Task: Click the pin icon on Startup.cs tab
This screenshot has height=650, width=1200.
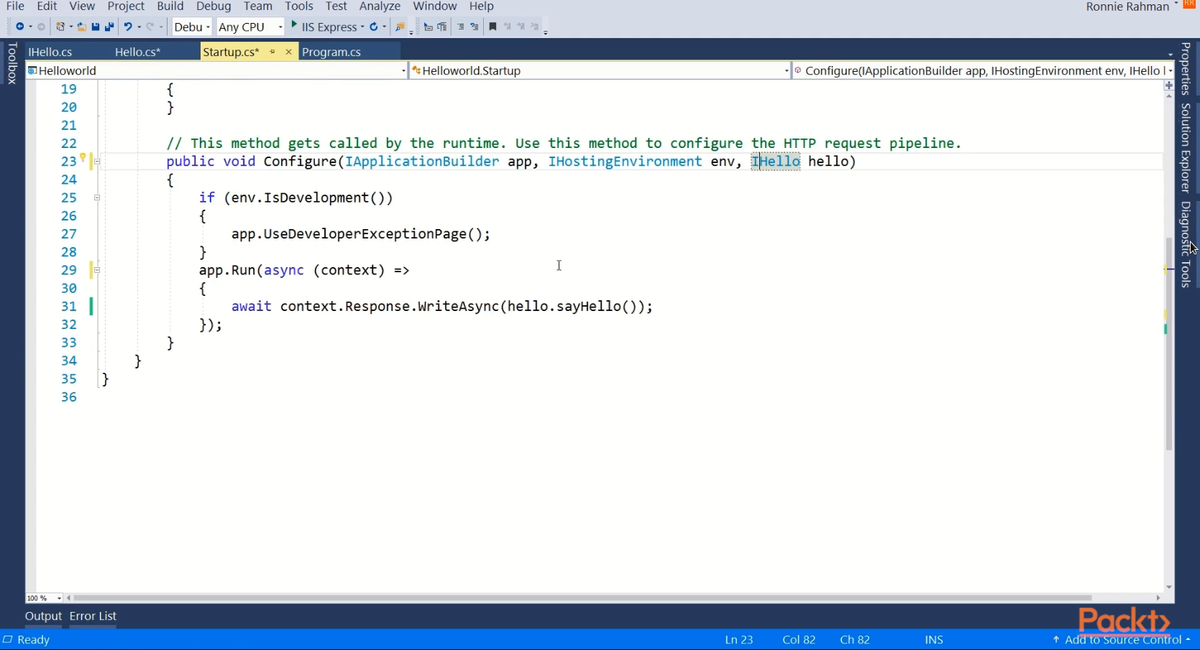Action: 272,52
